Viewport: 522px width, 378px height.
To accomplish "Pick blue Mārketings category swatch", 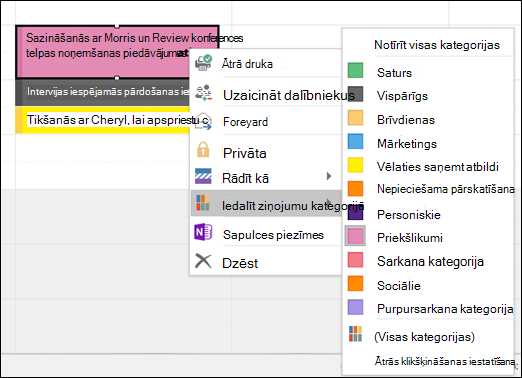I will click(355, 141).
